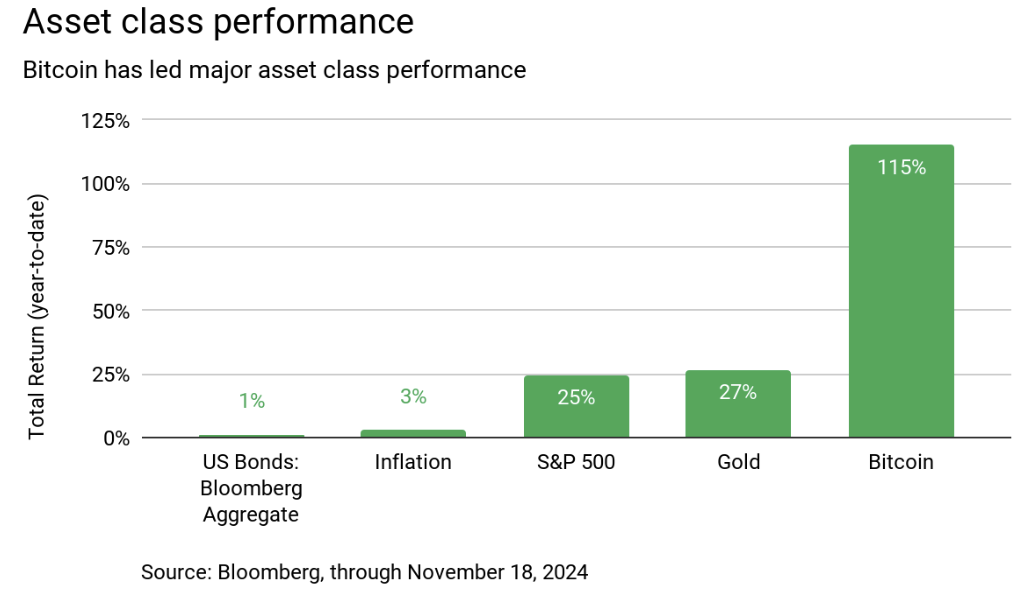Select the "Bitcoin" x-axis category label
The height and width of the screenshot is (608, 1020).
tap(901, 463)
